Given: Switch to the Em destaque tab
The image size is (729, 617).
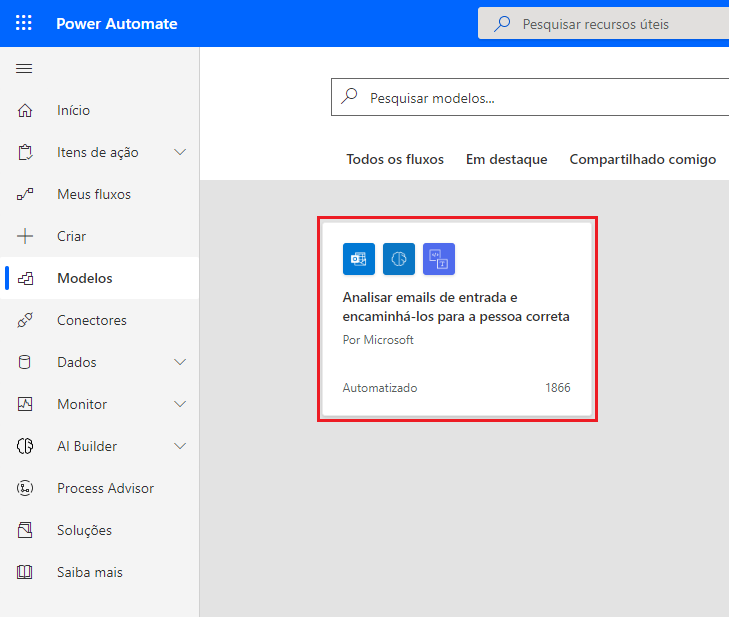Looking at the screenshot, I should pos(507,159).
